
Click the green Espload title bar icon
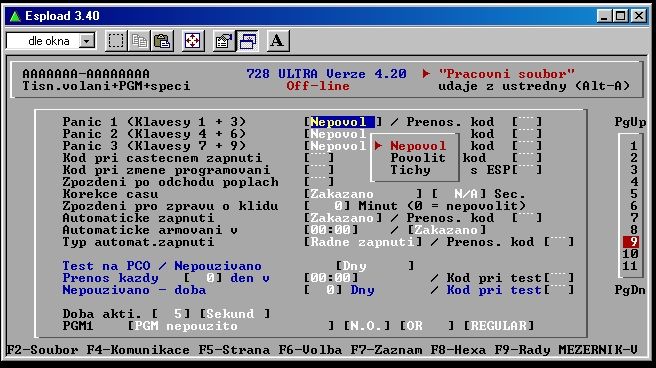tap(15, 16)
